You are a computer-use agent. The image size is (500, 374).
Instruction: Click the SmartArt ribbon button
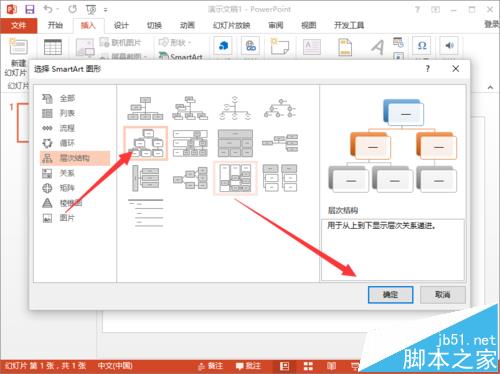[x=181, y=56]
